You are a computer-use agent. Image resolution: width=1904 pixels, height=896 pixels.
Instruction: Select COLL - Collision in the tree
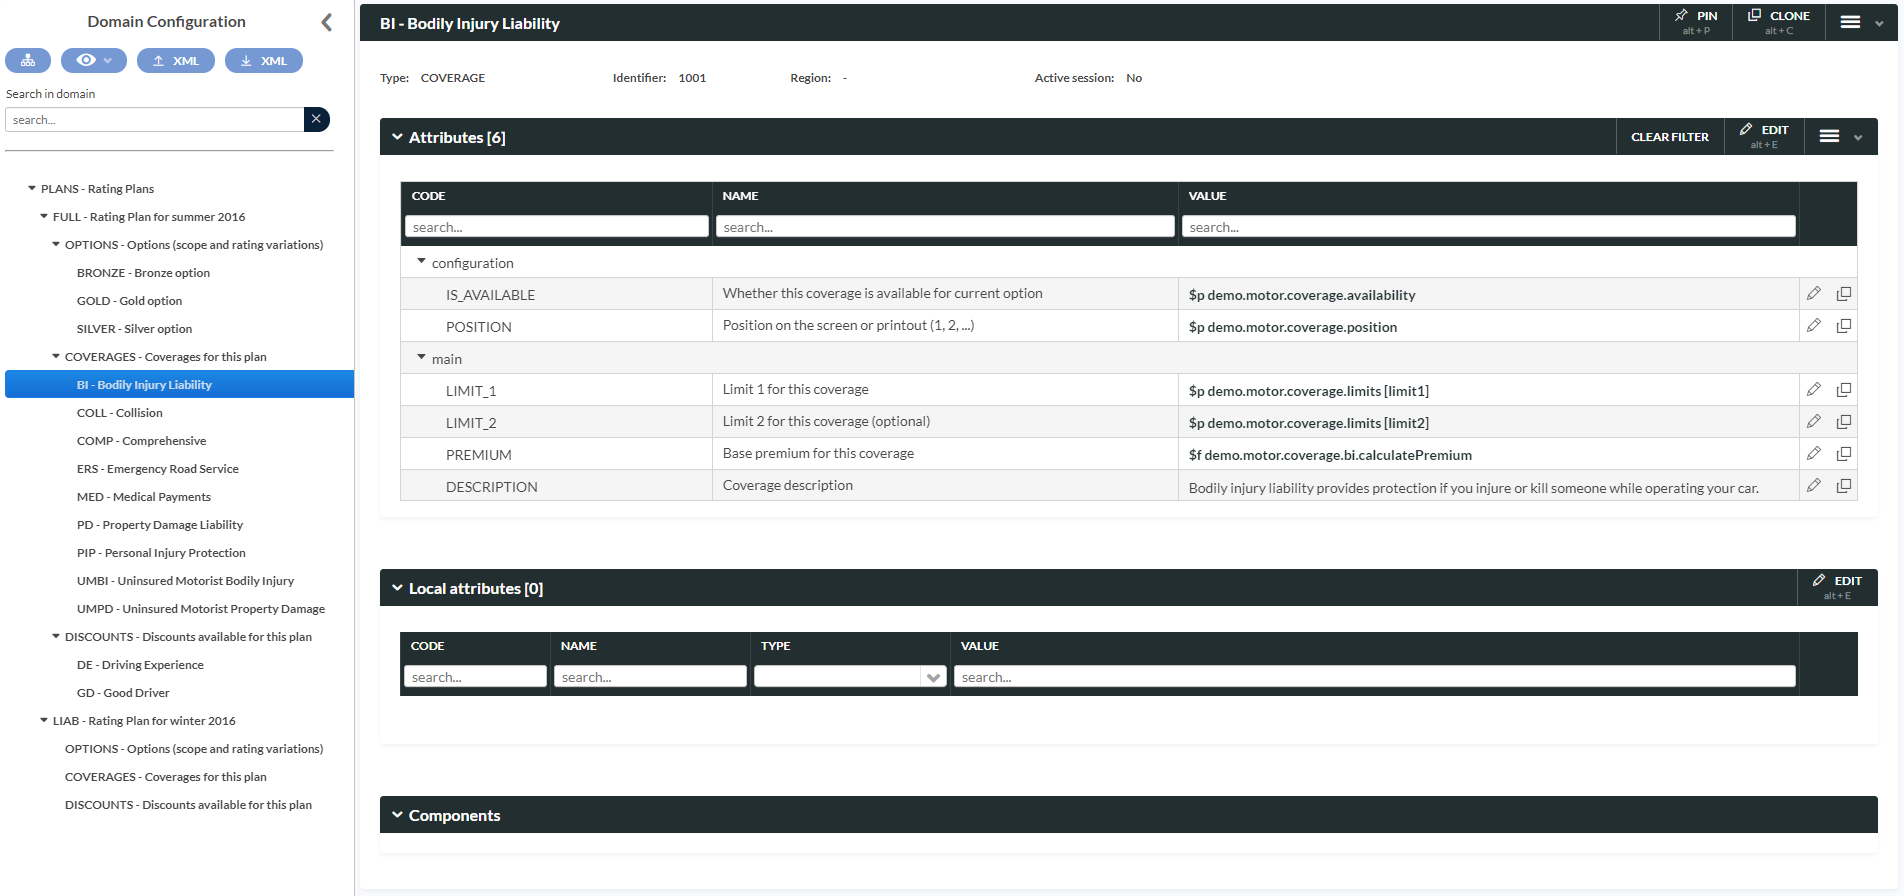(x=120, y=413)
